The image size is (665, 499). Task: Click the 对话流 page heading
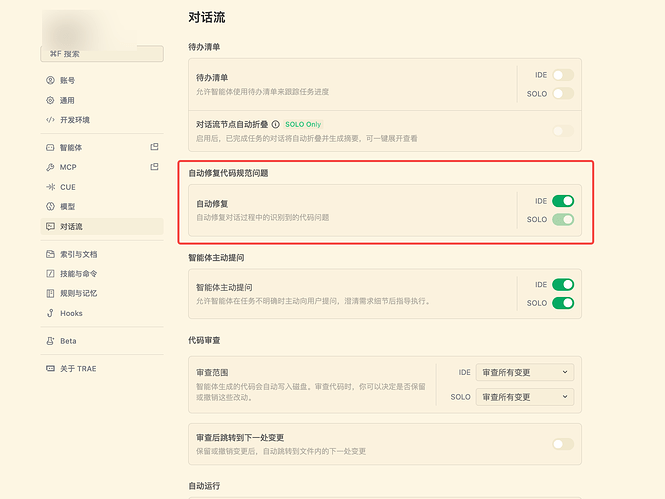pos(207,17)
